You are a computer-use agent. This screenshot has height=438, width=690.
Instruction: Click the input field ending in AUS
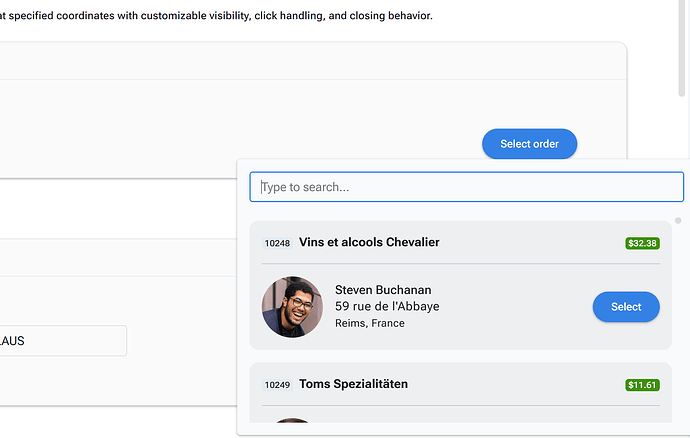62,341
